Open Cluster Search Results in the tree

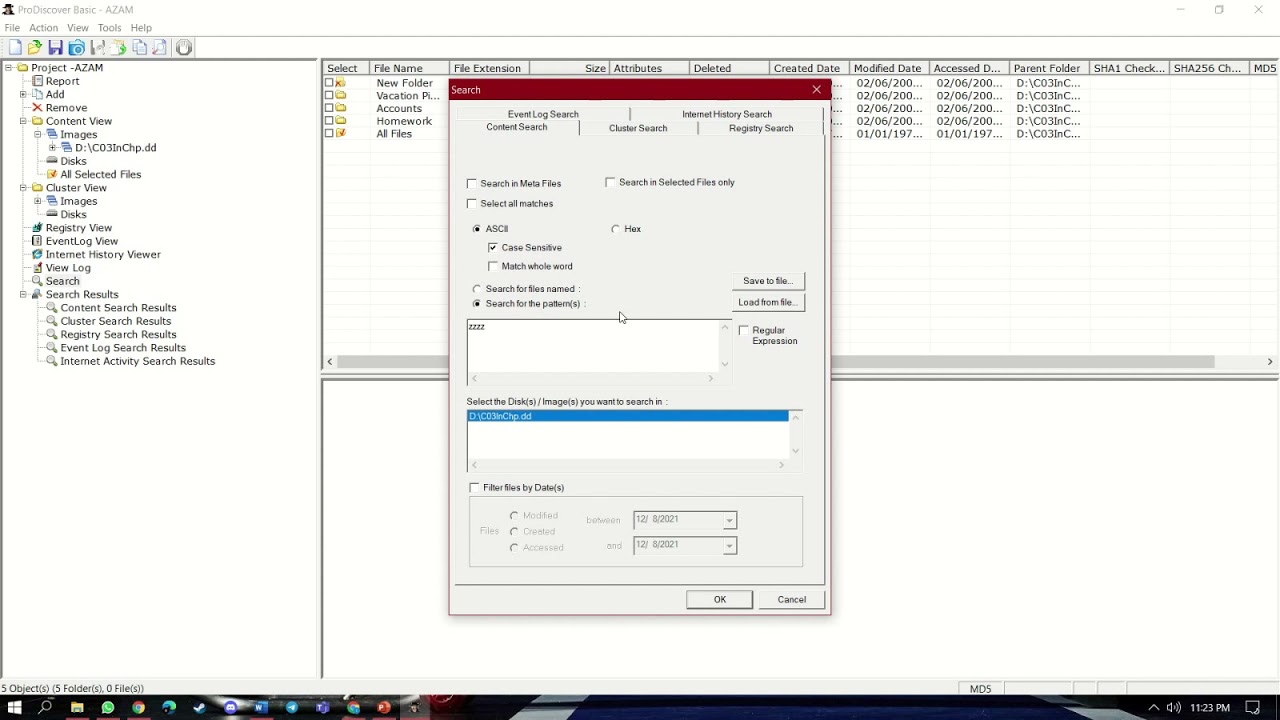pyautogui.click(x=115, y=321)
